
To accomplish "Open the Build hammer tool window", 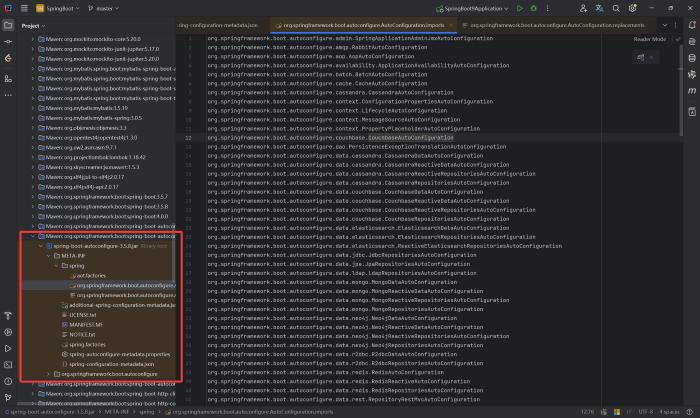I will (8, 316).
